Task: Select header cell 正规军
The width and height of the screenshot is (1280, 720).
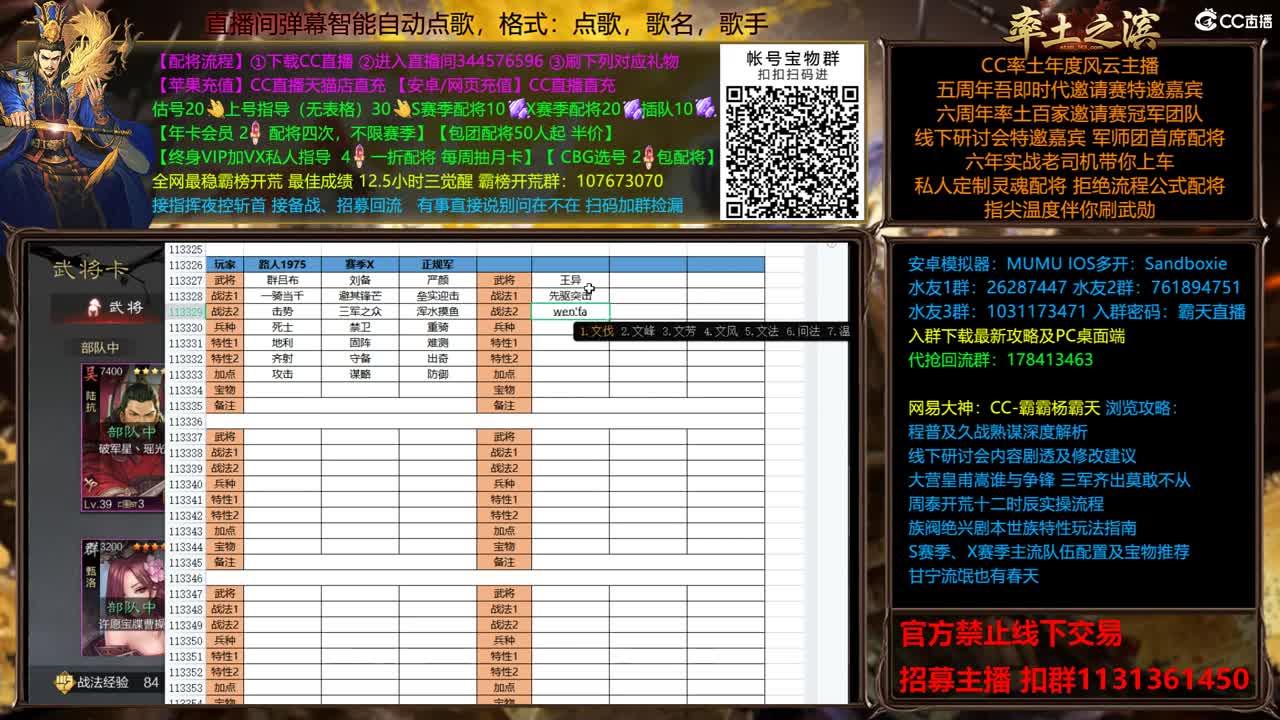Action: (x=437, y=265)
